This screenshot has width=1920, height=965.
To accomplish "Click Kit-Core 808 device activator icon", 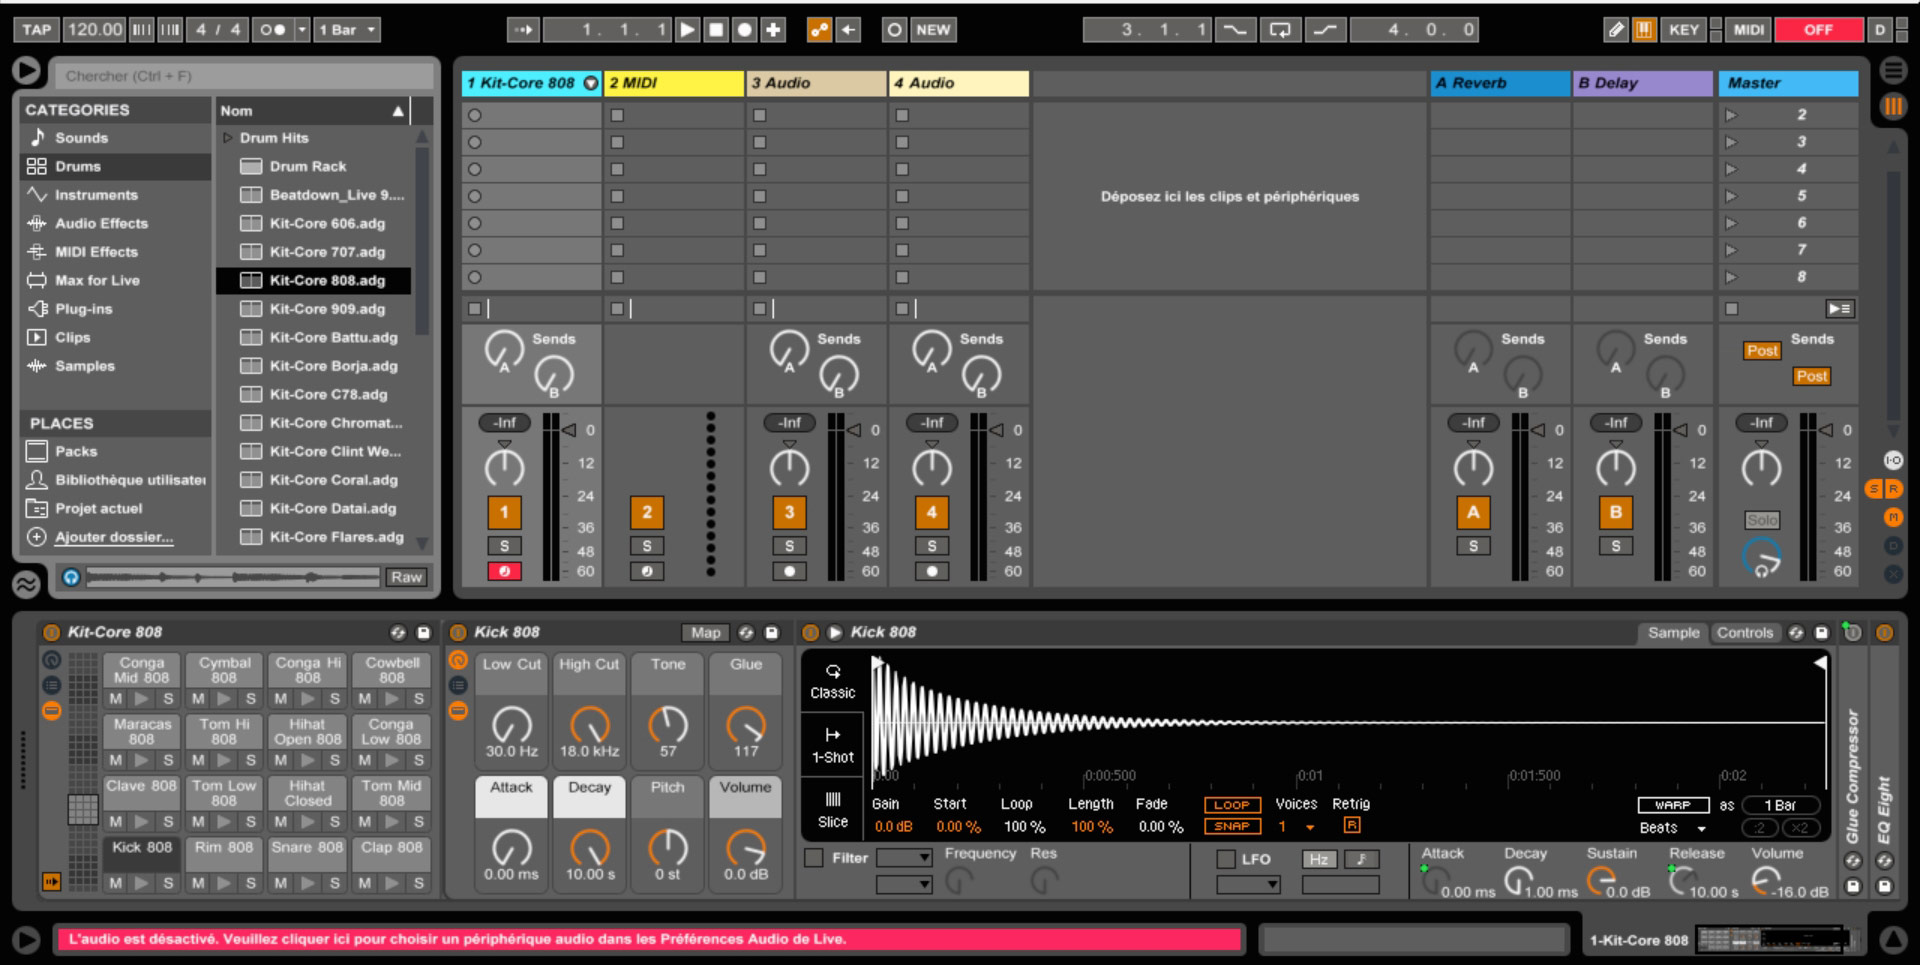I will click(52, 632).
